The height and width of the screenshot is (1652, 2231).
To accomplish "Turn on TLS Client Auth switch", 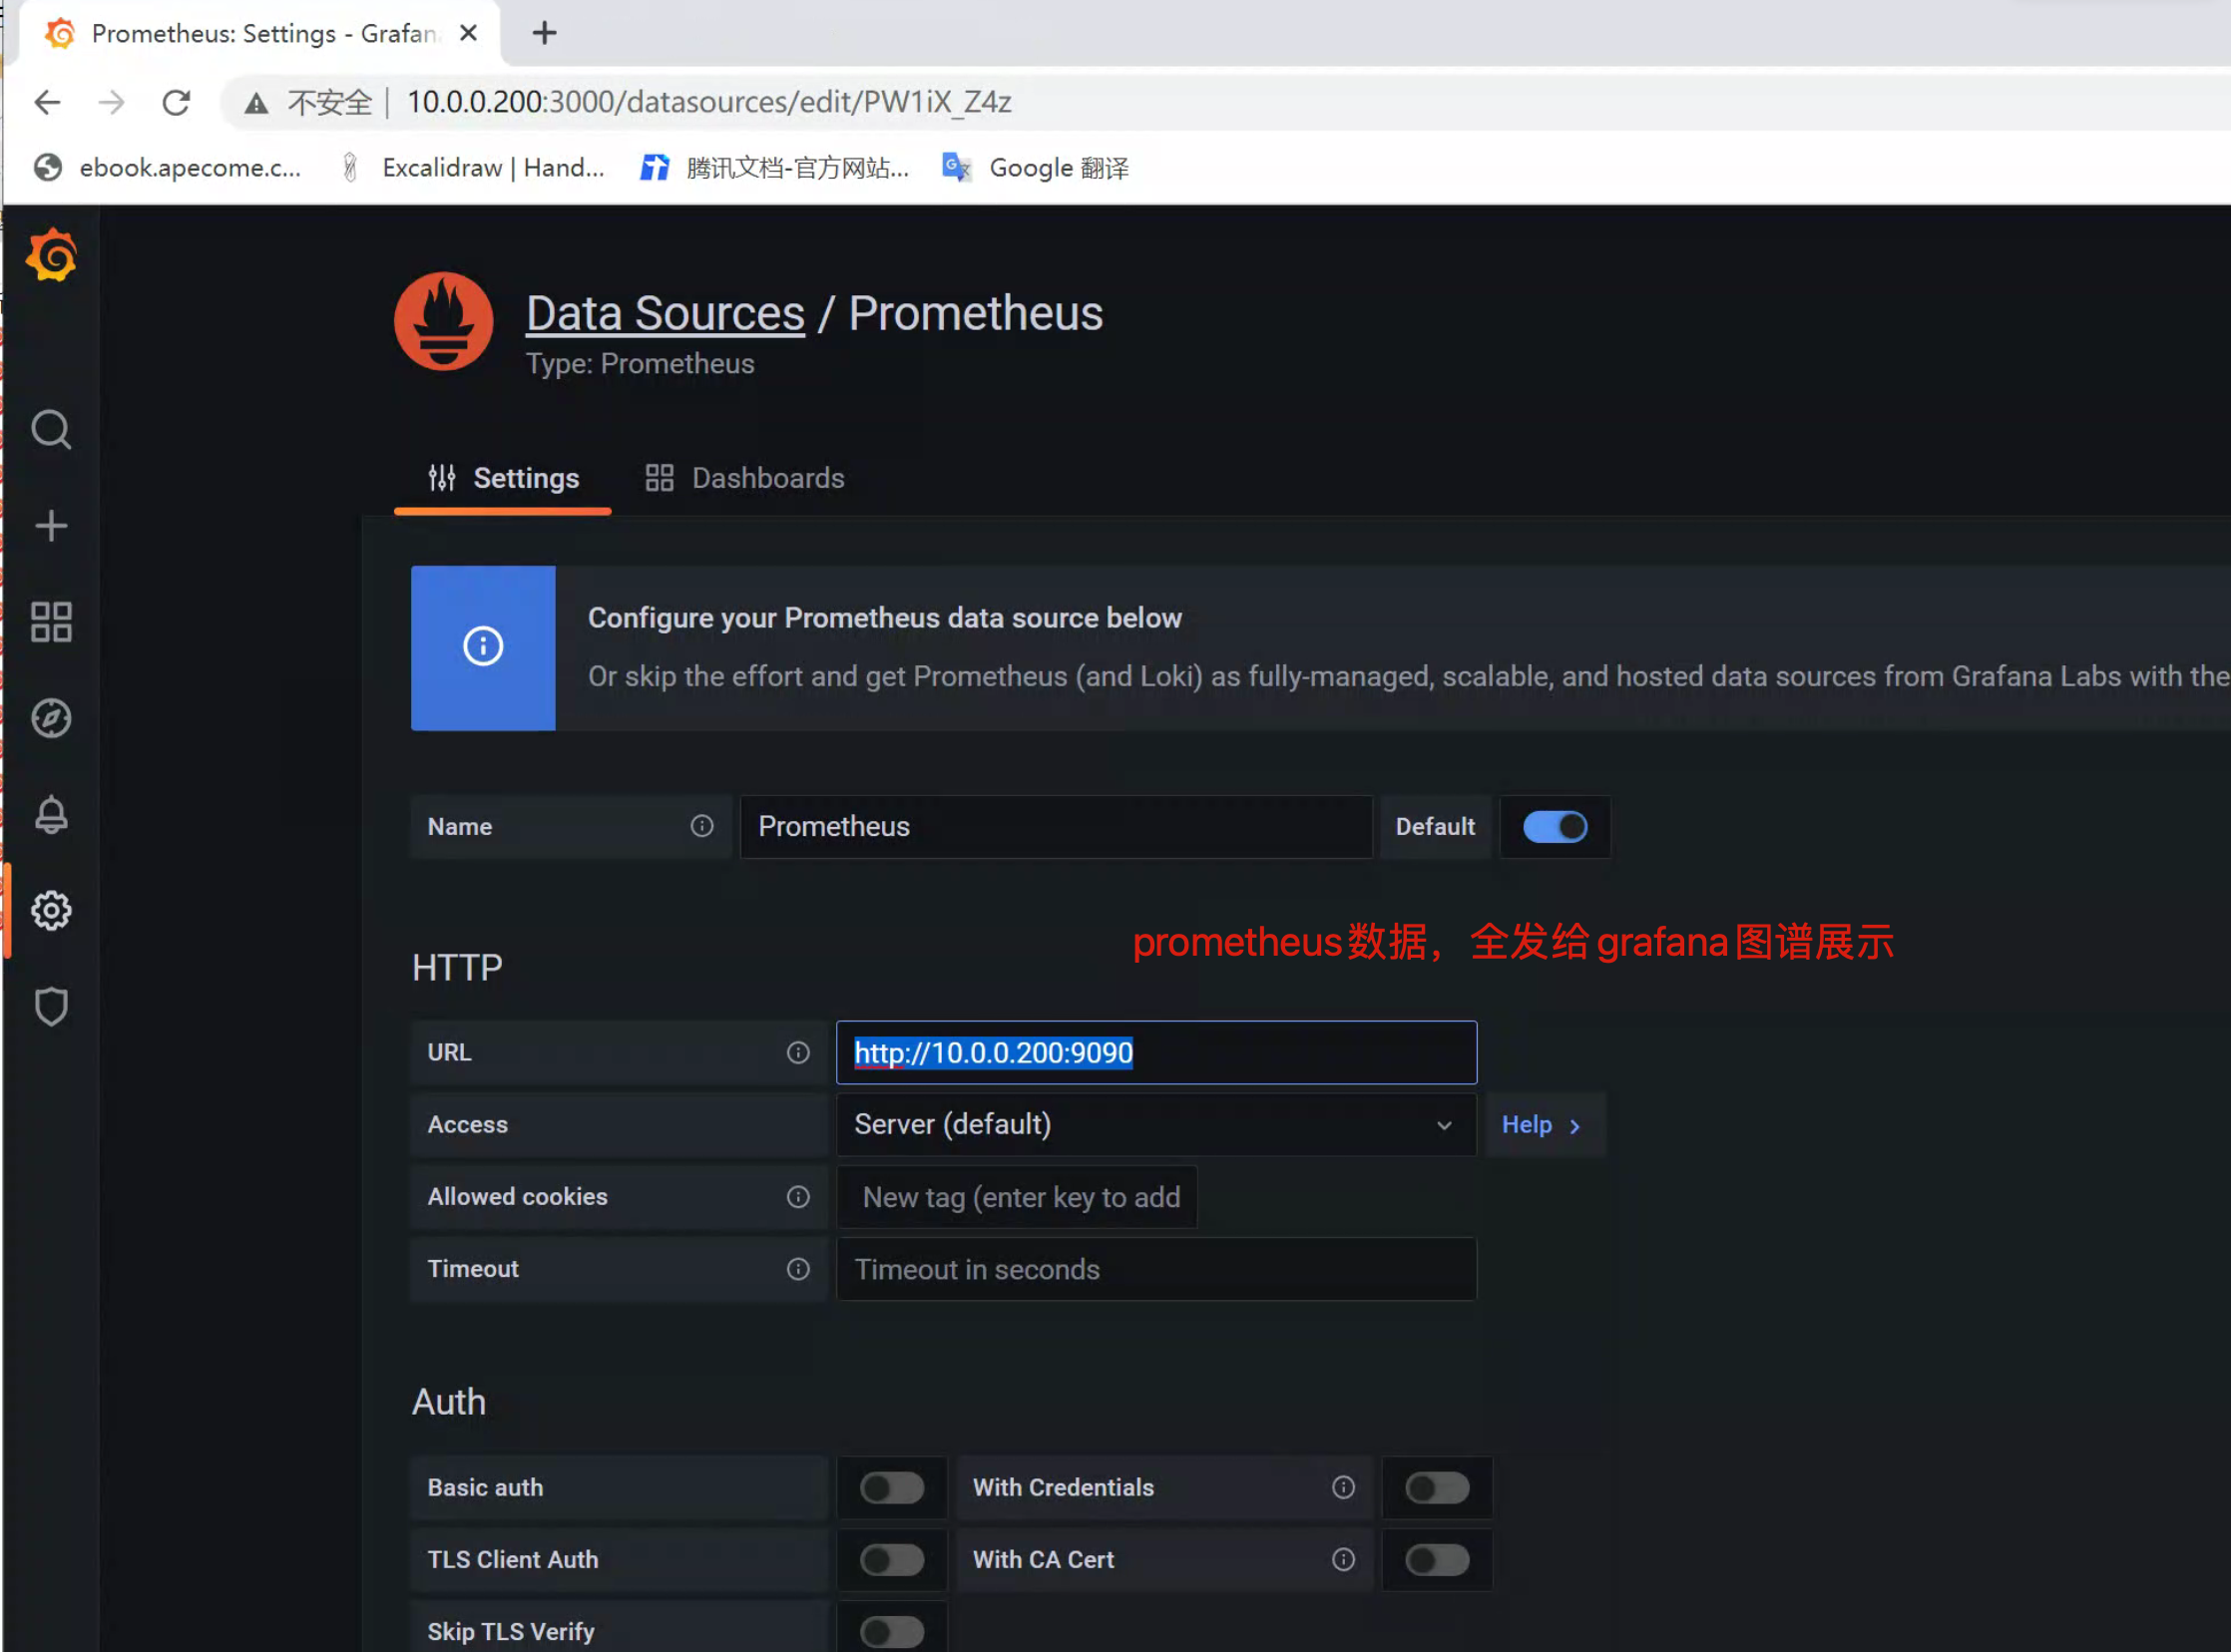I will [x=892, y=1559].
